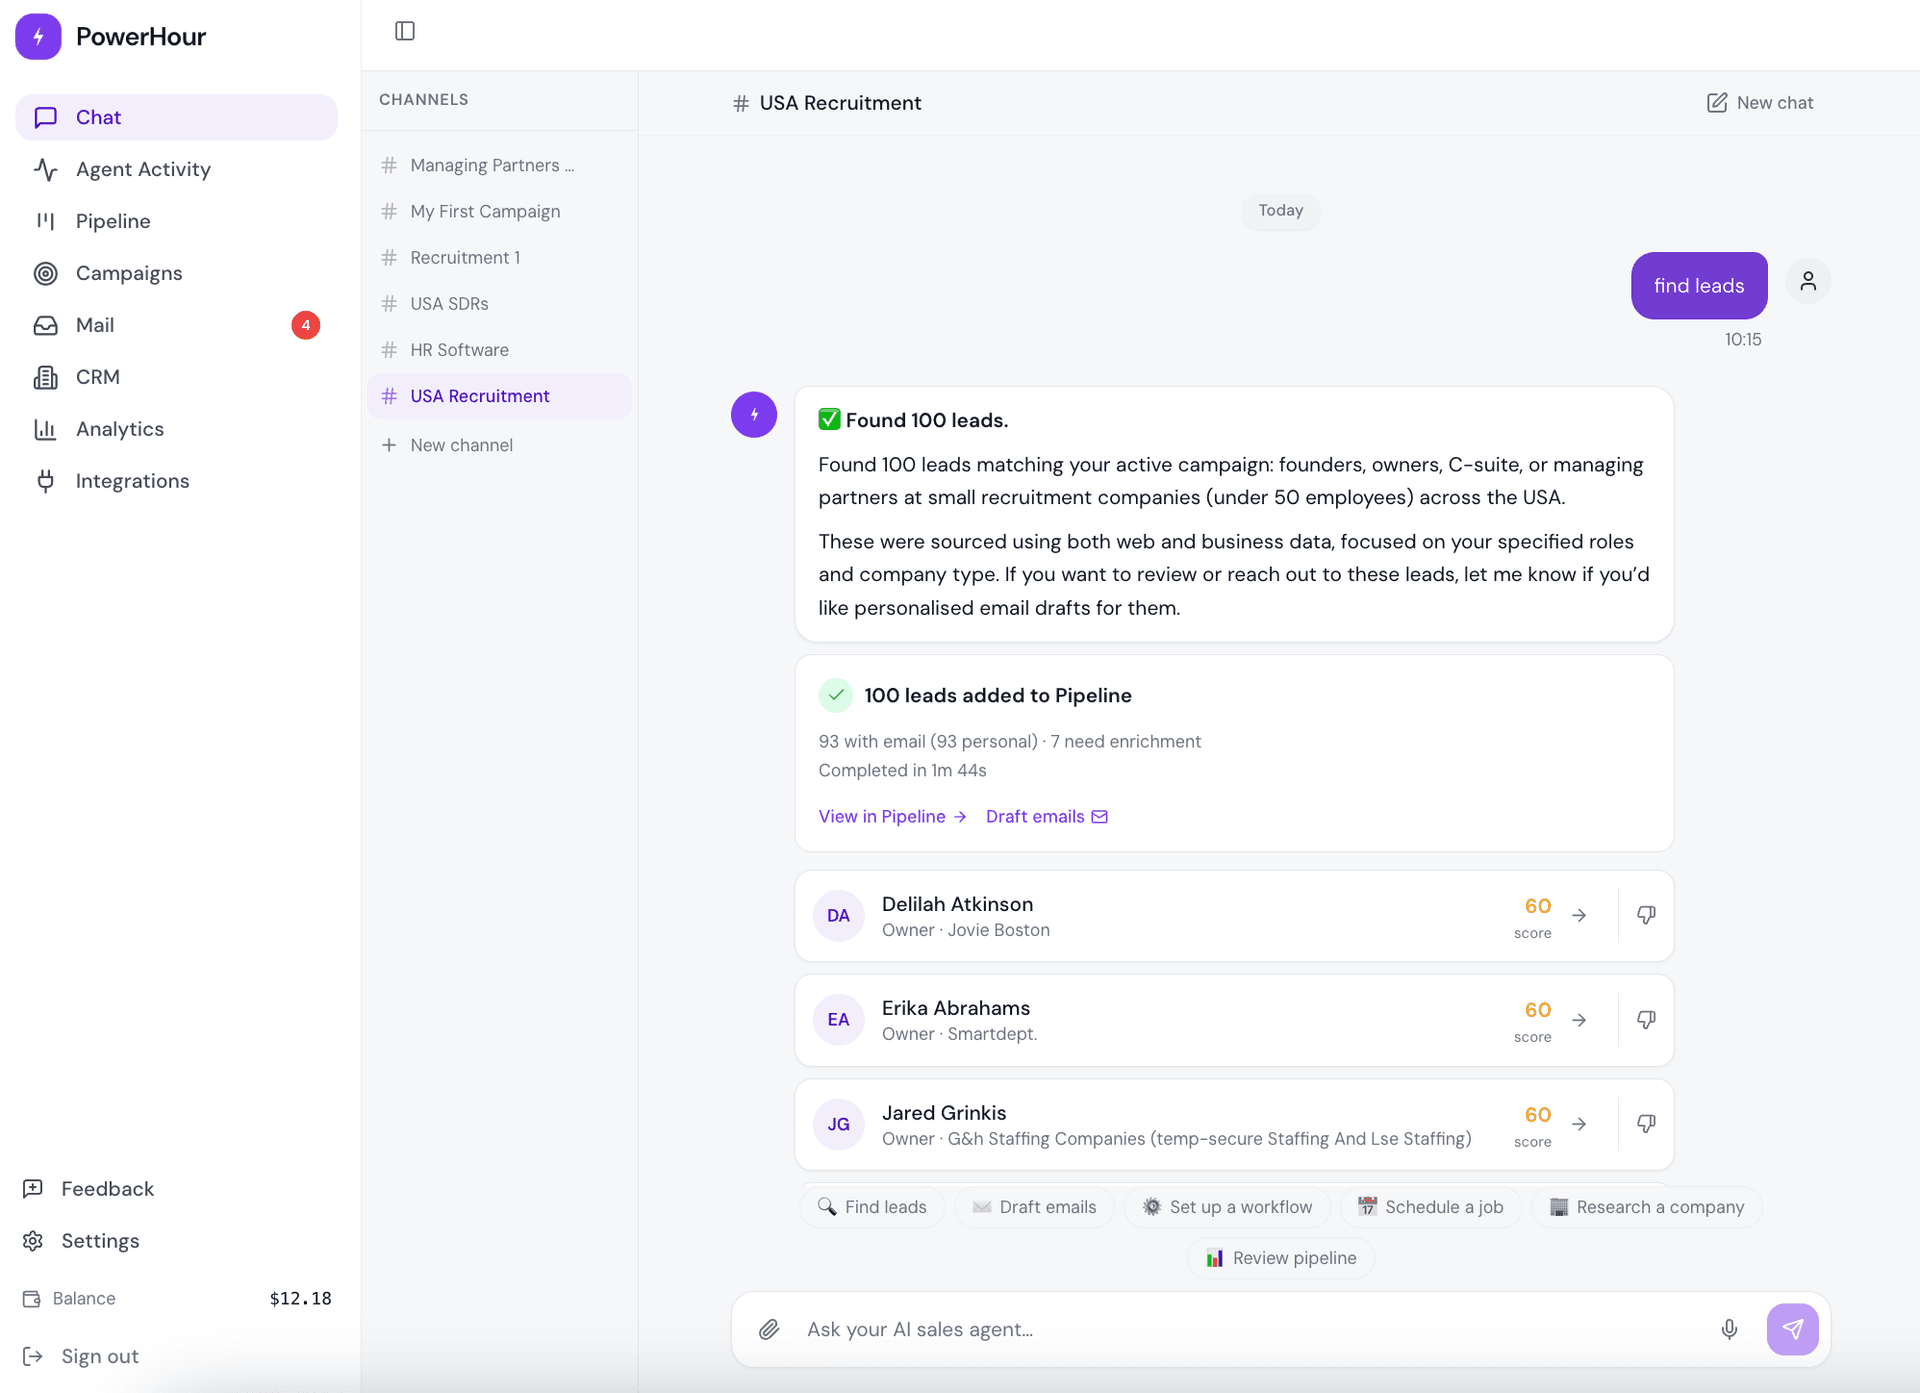The width and height of the screenshot is (1920, 1393).
Task: Click Jared Grinkis name
Action: (944, 1113)
